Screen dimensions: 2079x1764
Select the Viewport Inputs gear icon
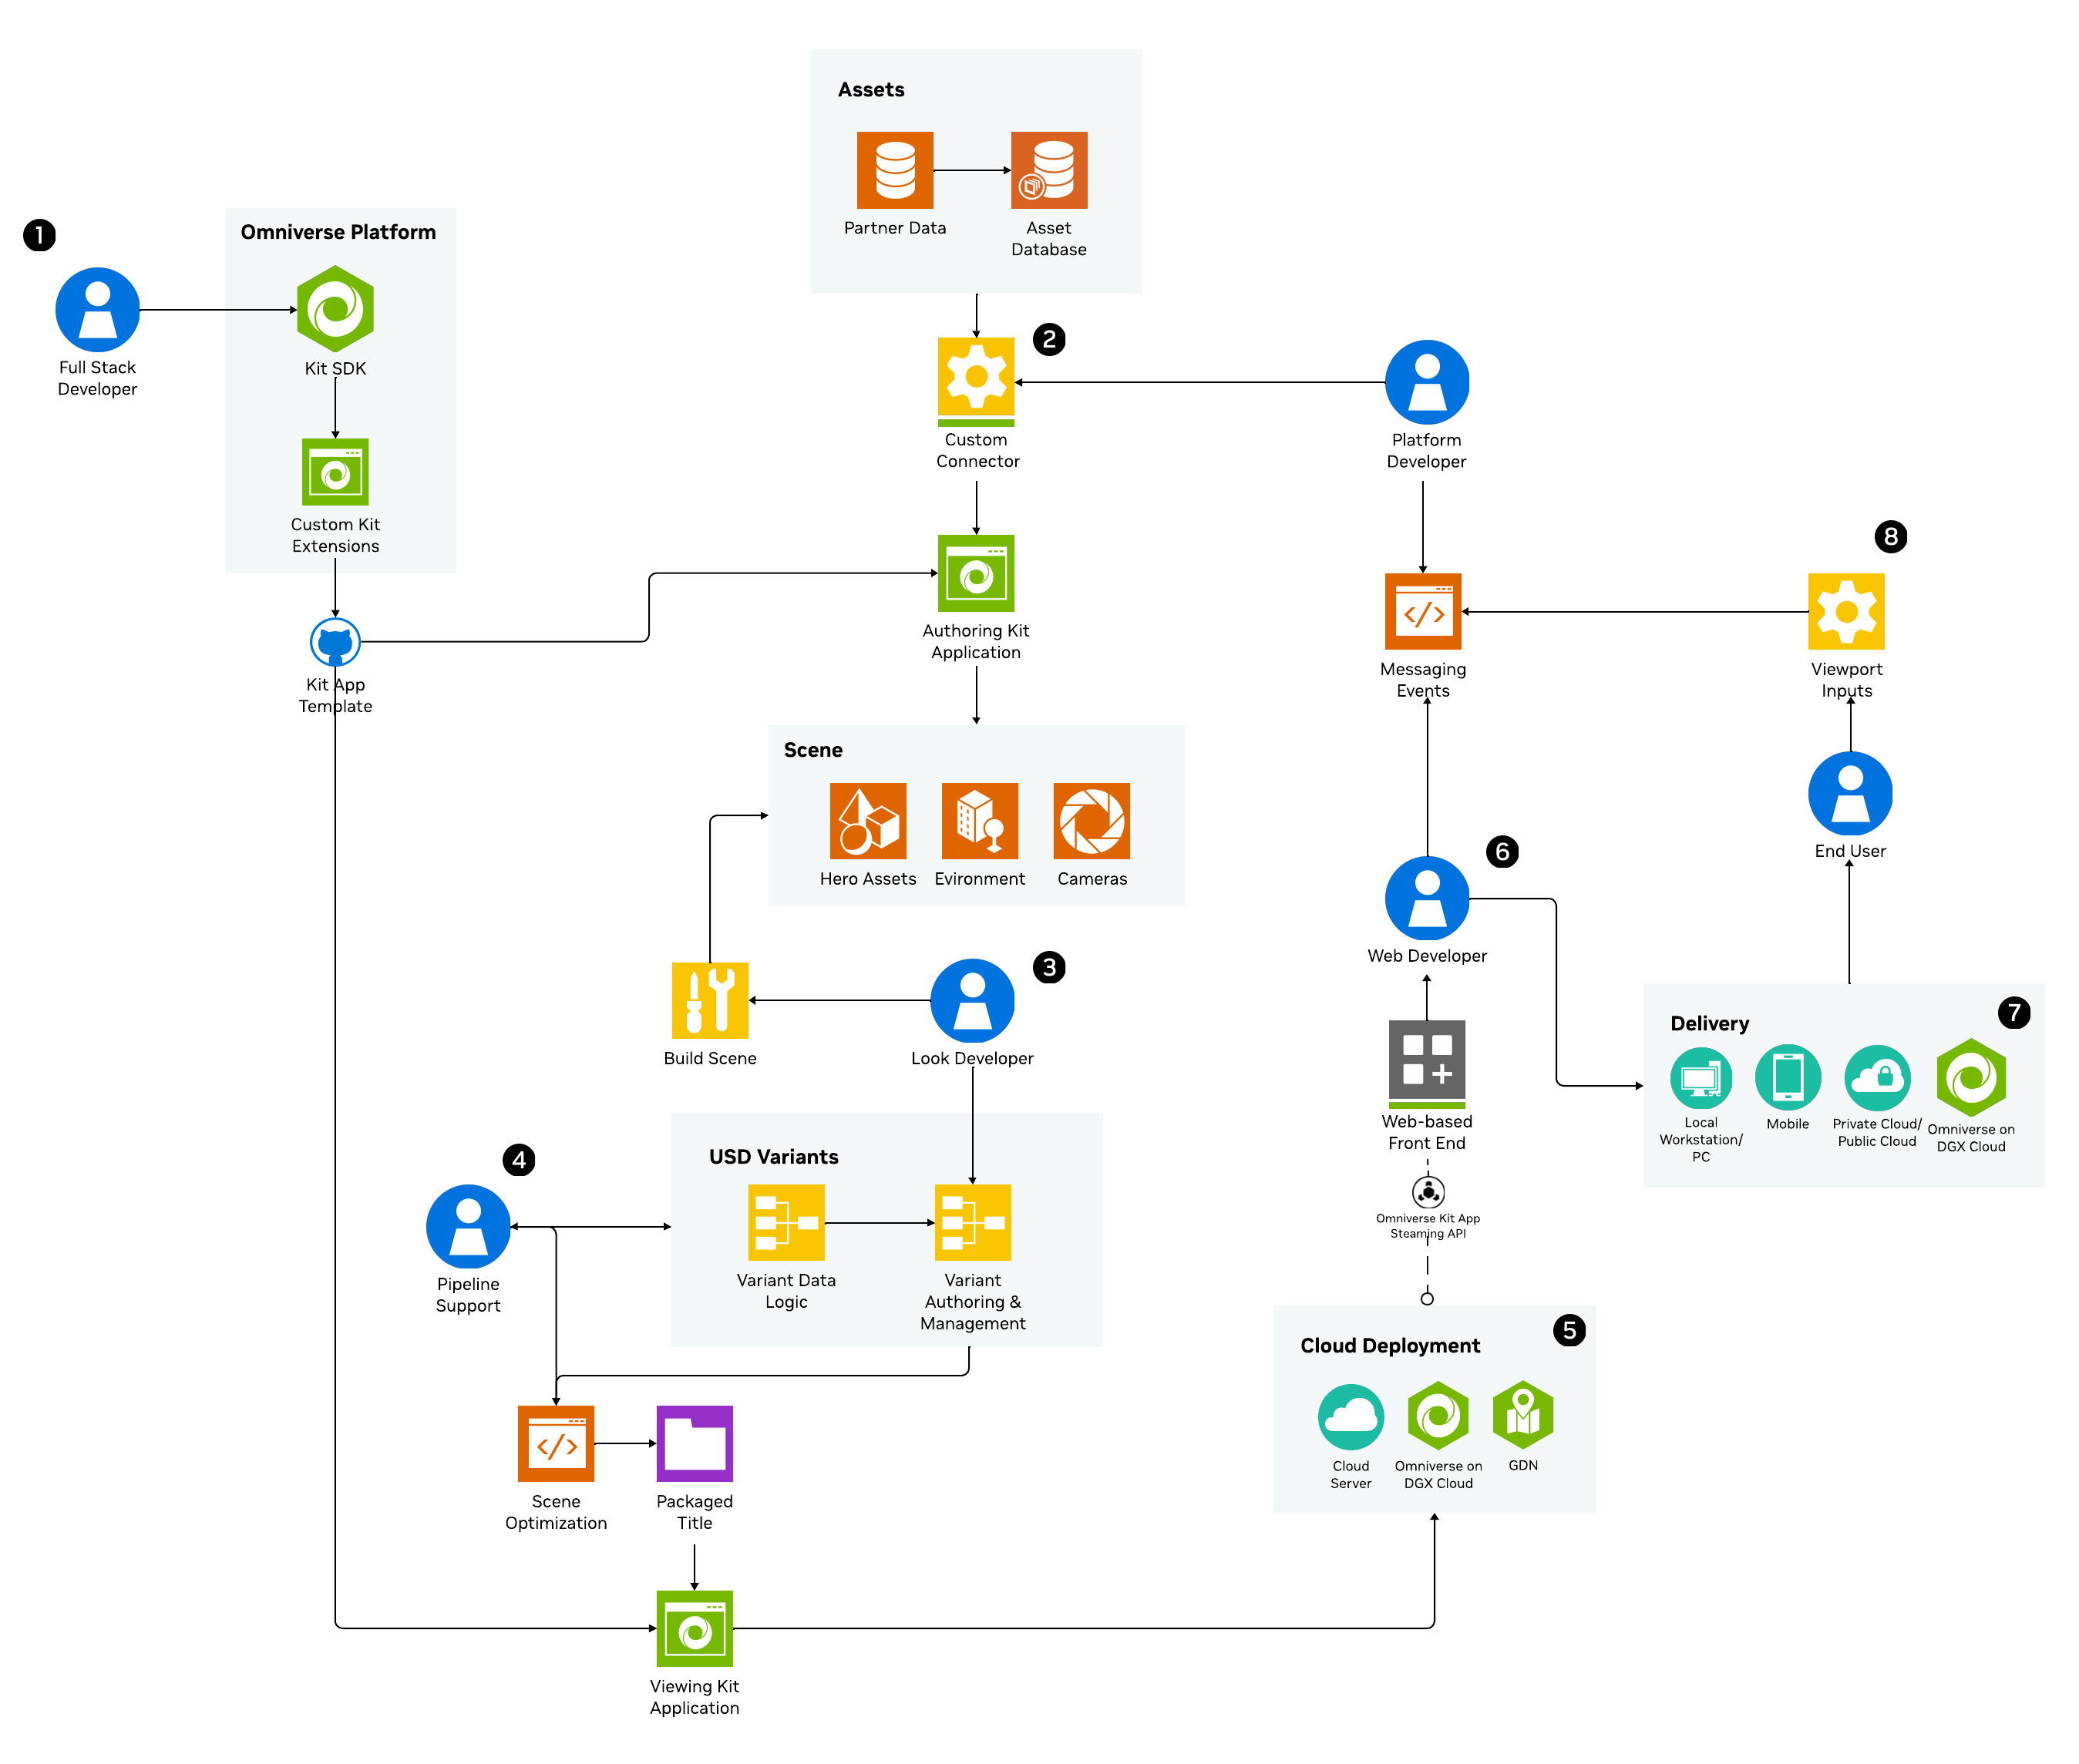click(1846, 611)
